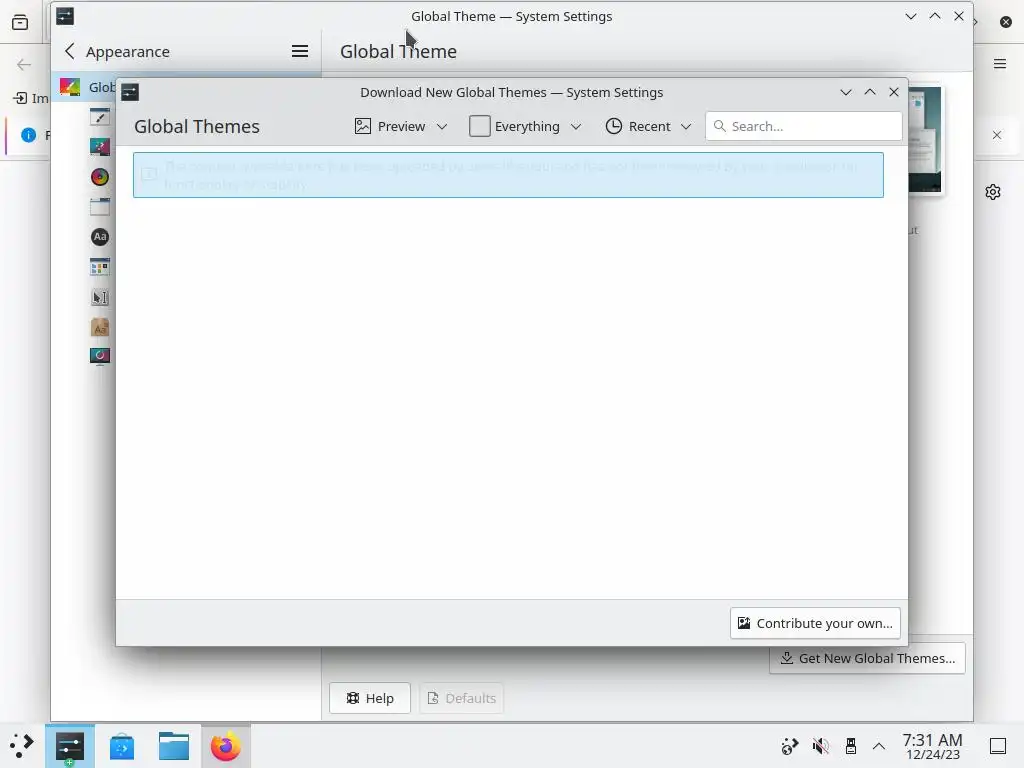This screenshot has width=1024, height=768.
Task: Click Get New Global Themes... button
Action: [x=867, y=658]
